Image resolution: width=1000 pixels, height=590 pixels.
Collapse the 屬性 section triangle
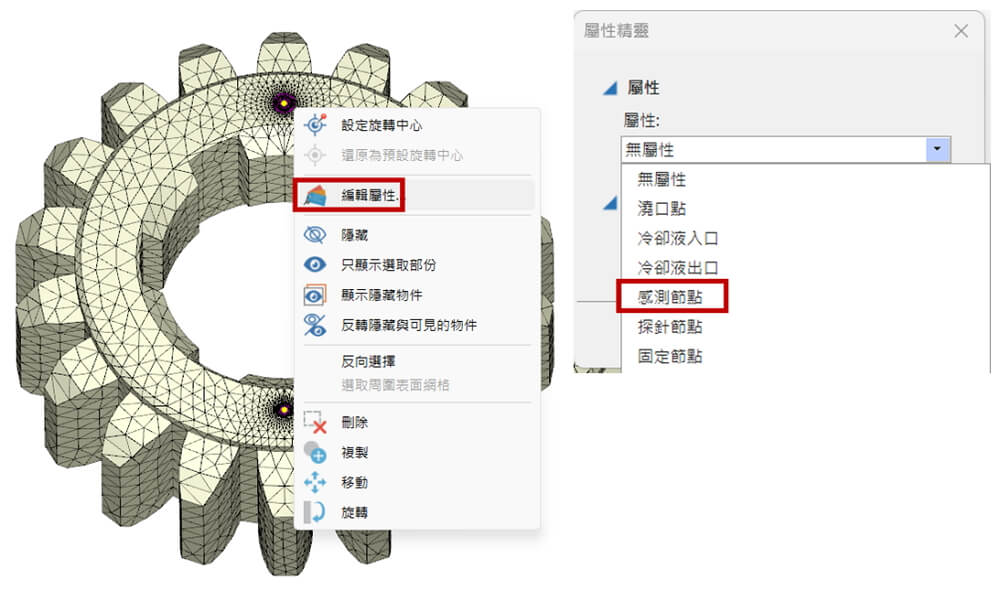click(610, 88)
